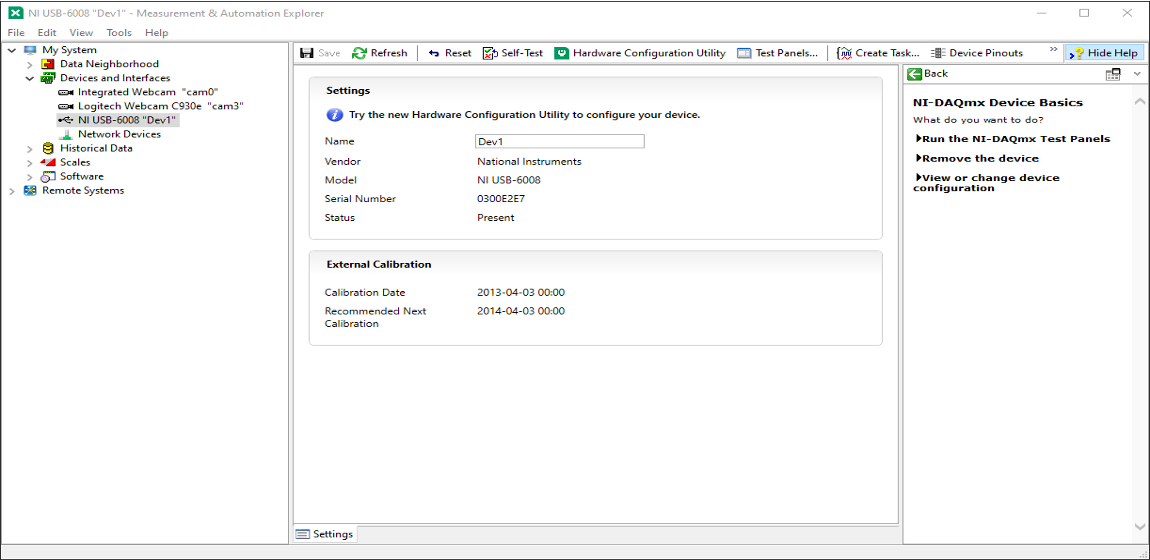Open the Tools menu
The image size is (1150, 560).
pos(119,32)
